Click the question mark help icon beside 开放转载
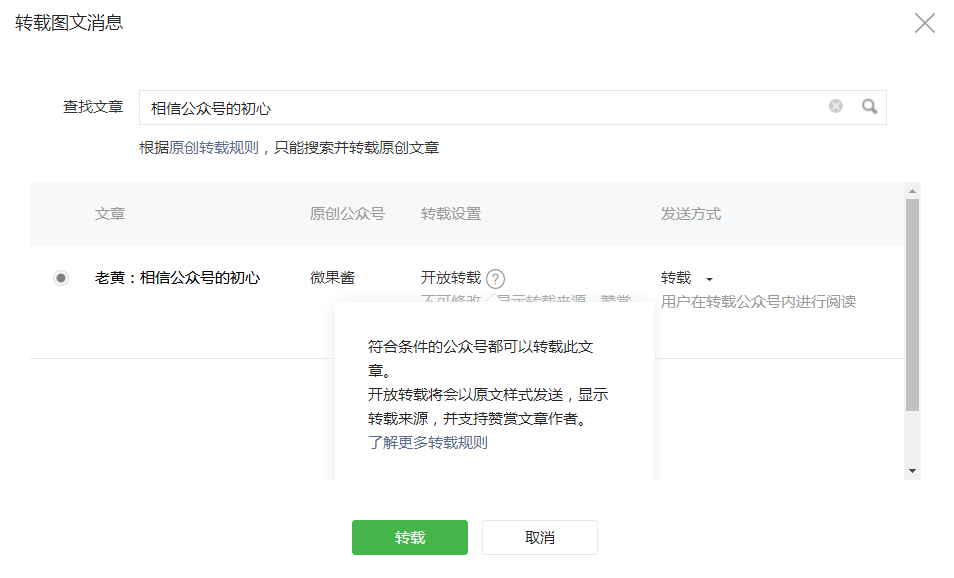This screenshot has width=954, height=578. click(x=495, y=279)
